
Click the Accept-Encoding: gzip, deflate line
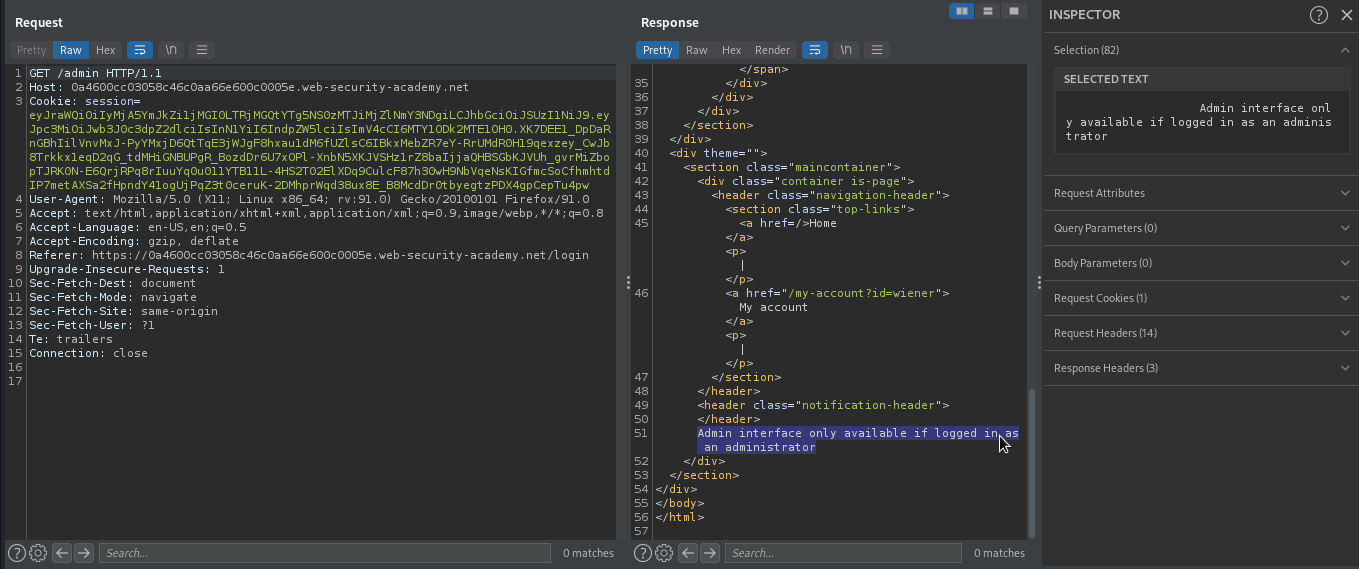(134, 241)
